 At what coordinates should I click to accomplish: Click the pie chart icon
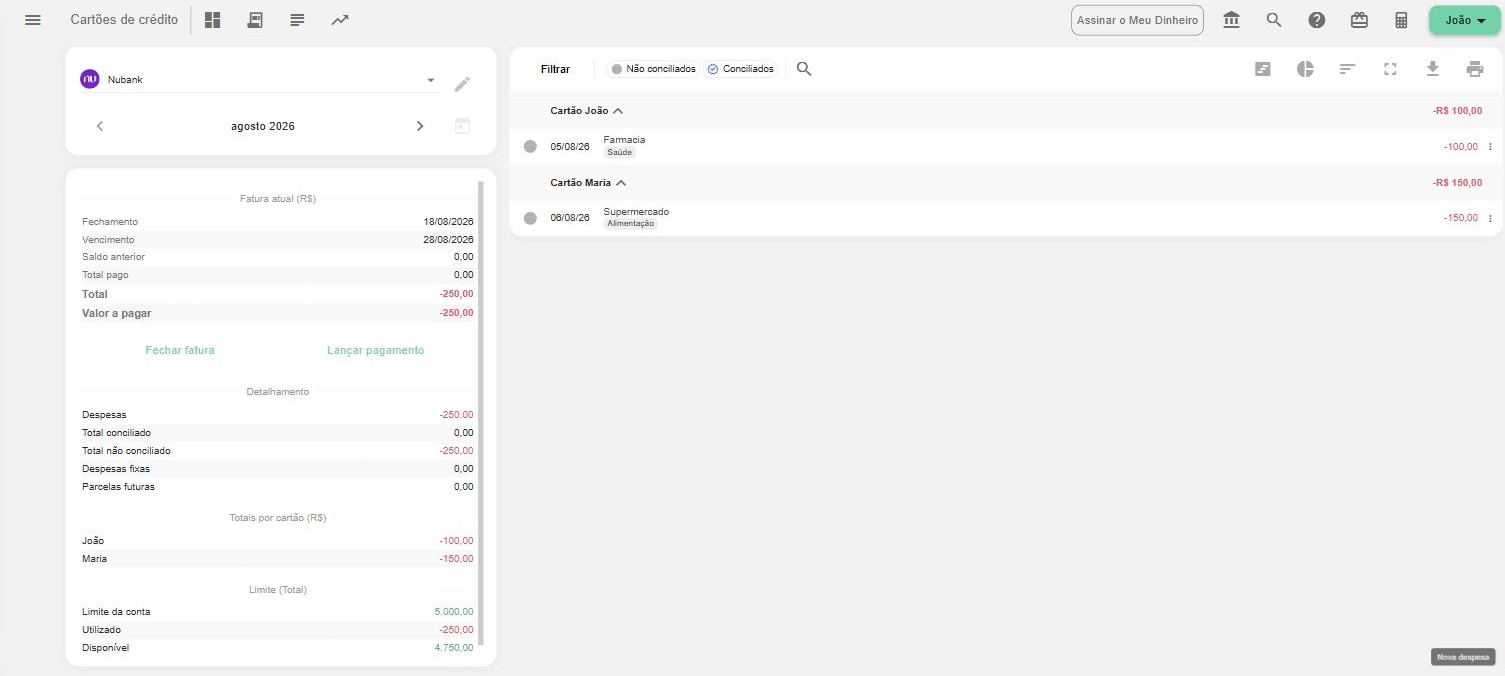[1305, 69]
